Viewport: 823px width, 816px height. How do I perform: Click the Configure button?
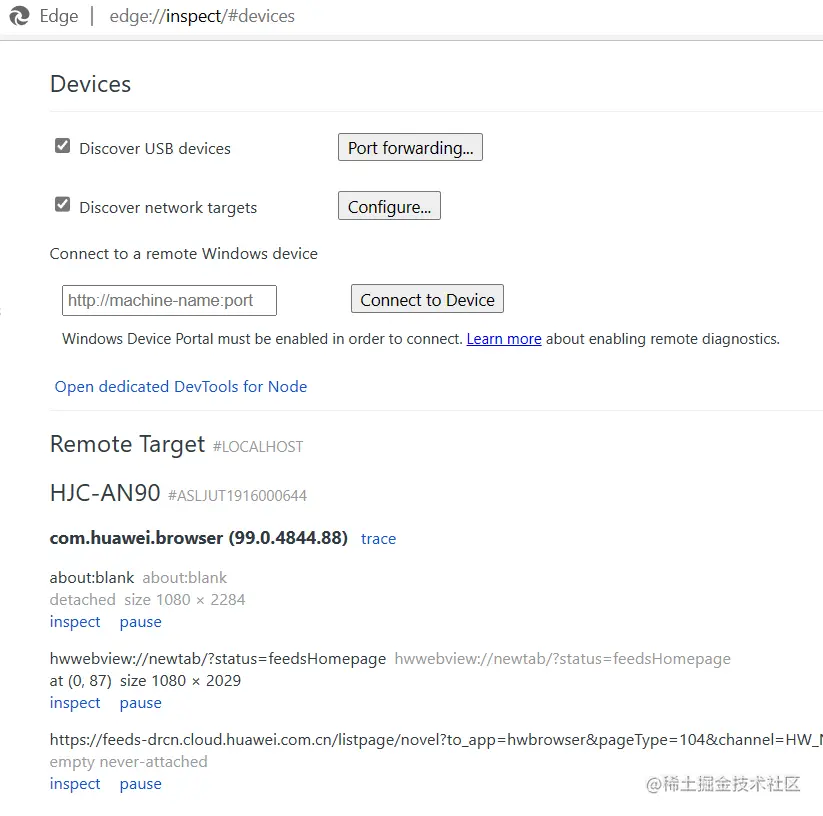coord(389,206)
